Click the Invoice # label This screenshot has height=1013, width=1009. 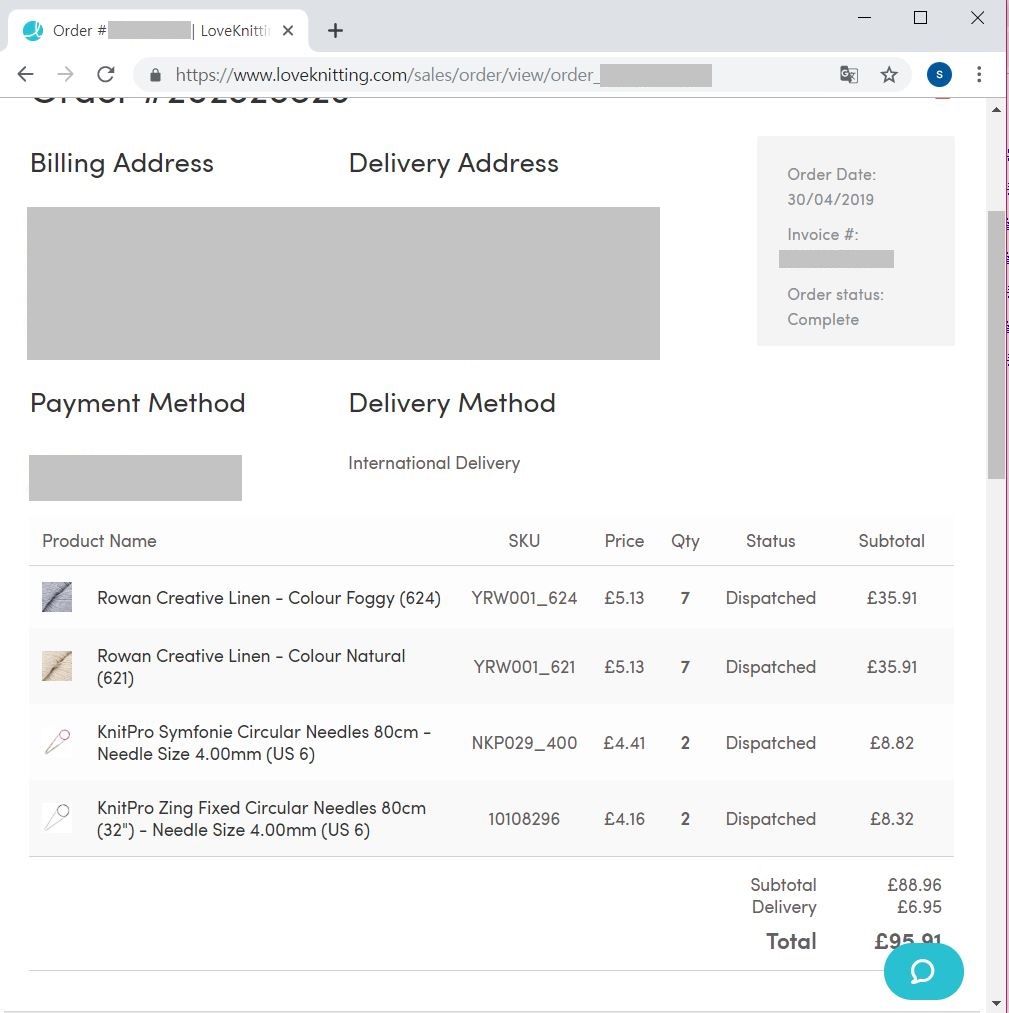click(x=823, y=234)
